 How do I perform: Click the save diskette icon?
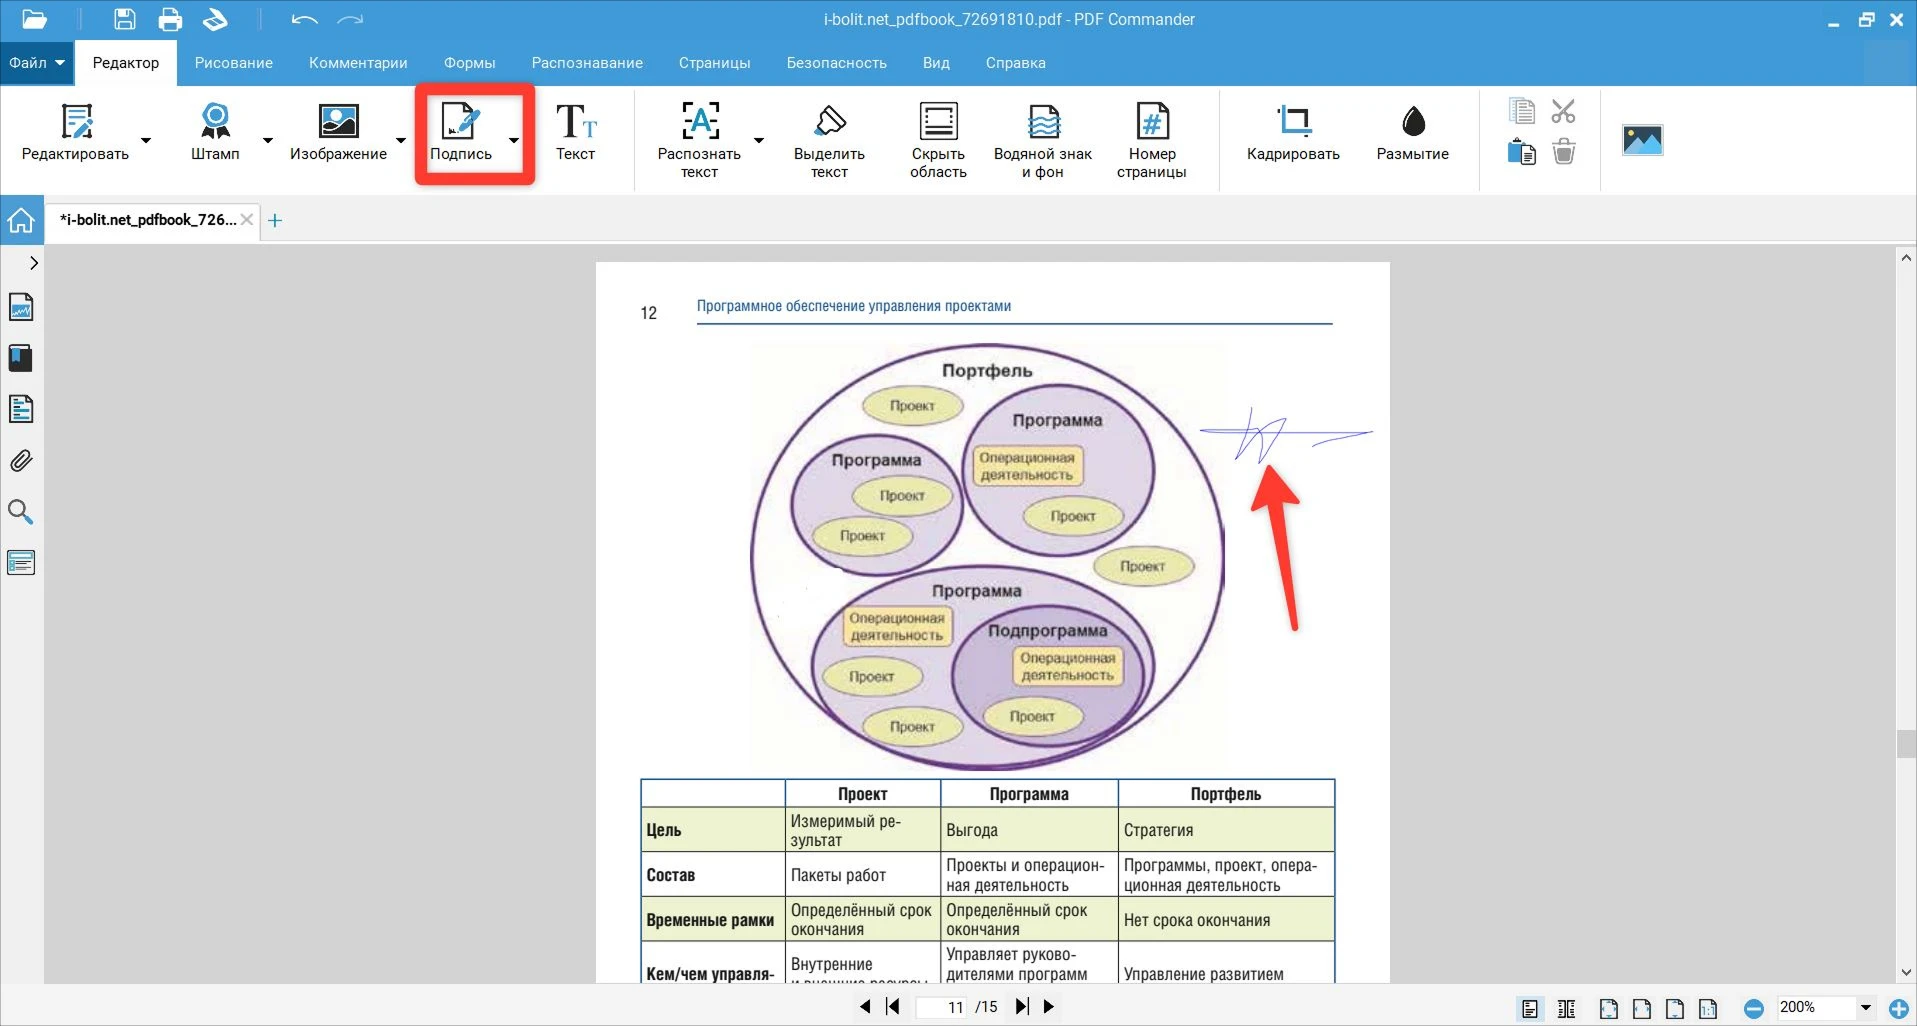[124, 19]
